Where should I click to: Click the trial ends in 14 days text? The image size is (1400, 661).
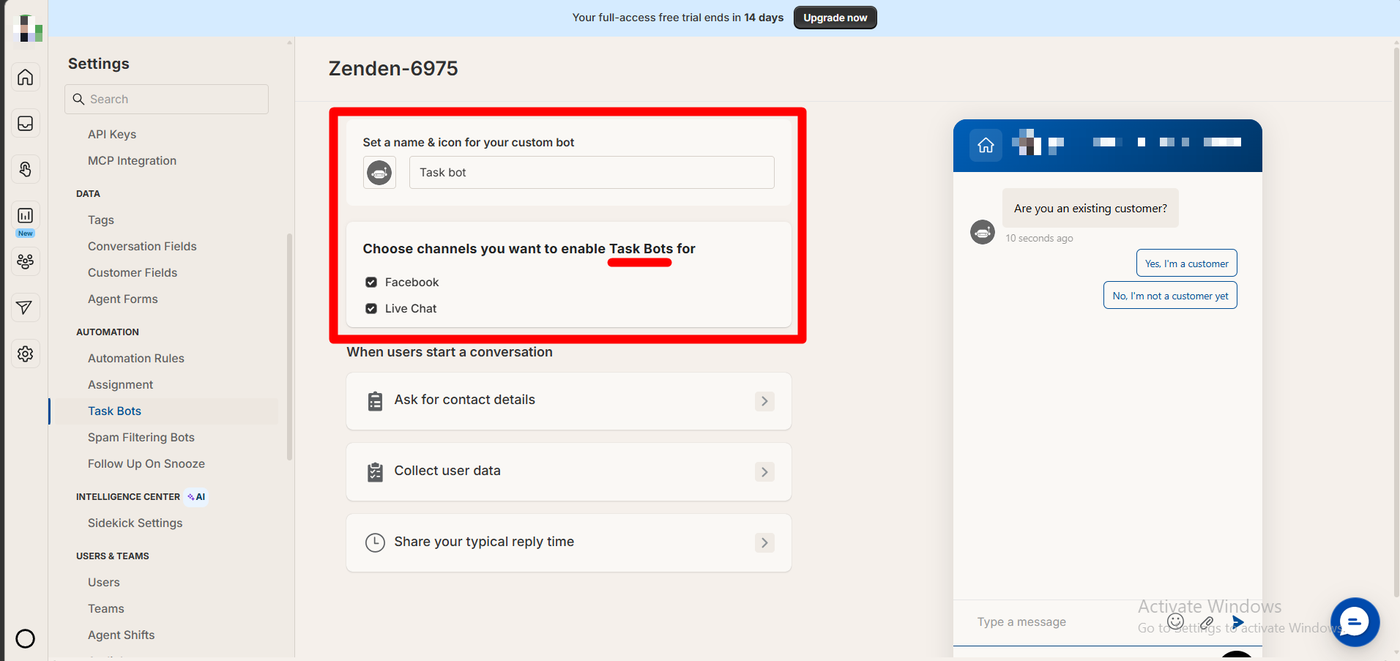click(678, 18)
